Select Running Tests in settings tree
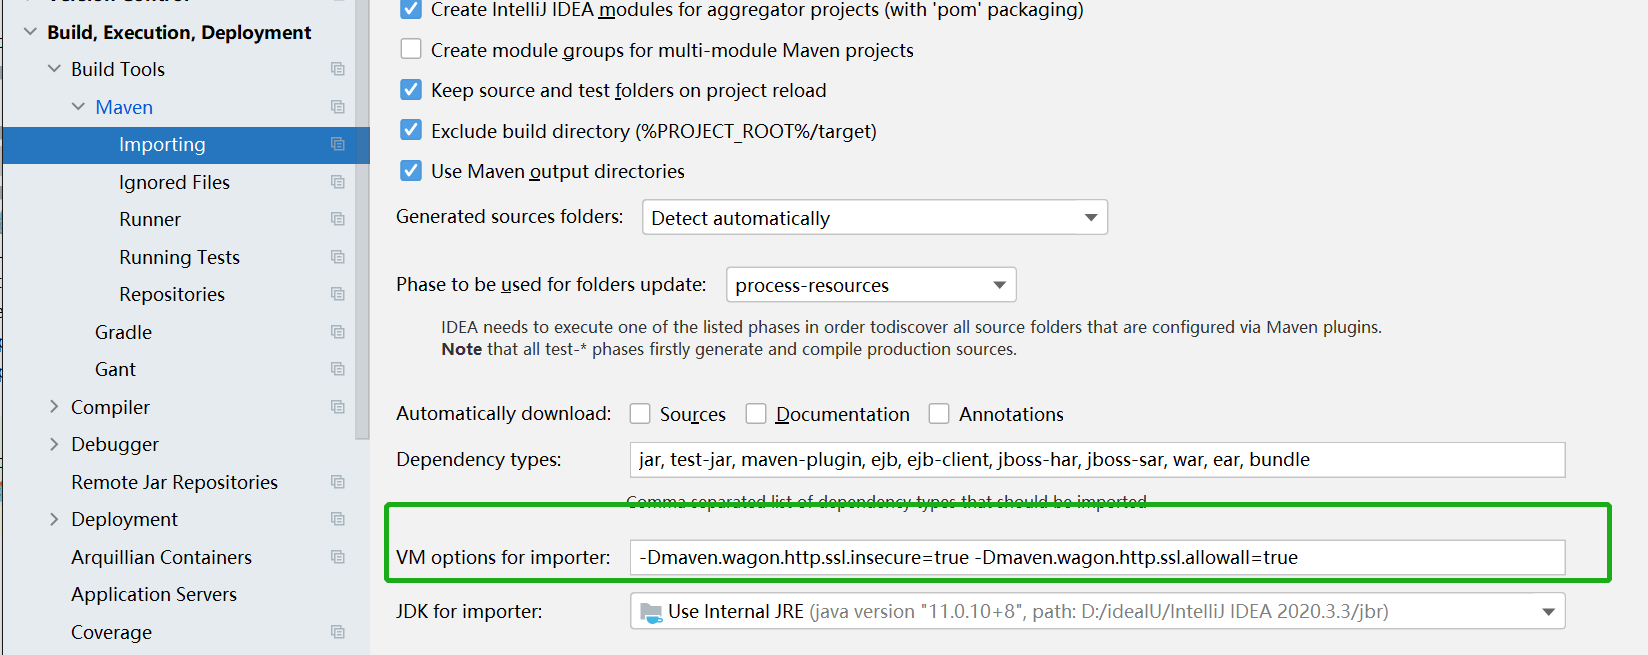This screenshot has width=1648, height=655. (179, 257)
